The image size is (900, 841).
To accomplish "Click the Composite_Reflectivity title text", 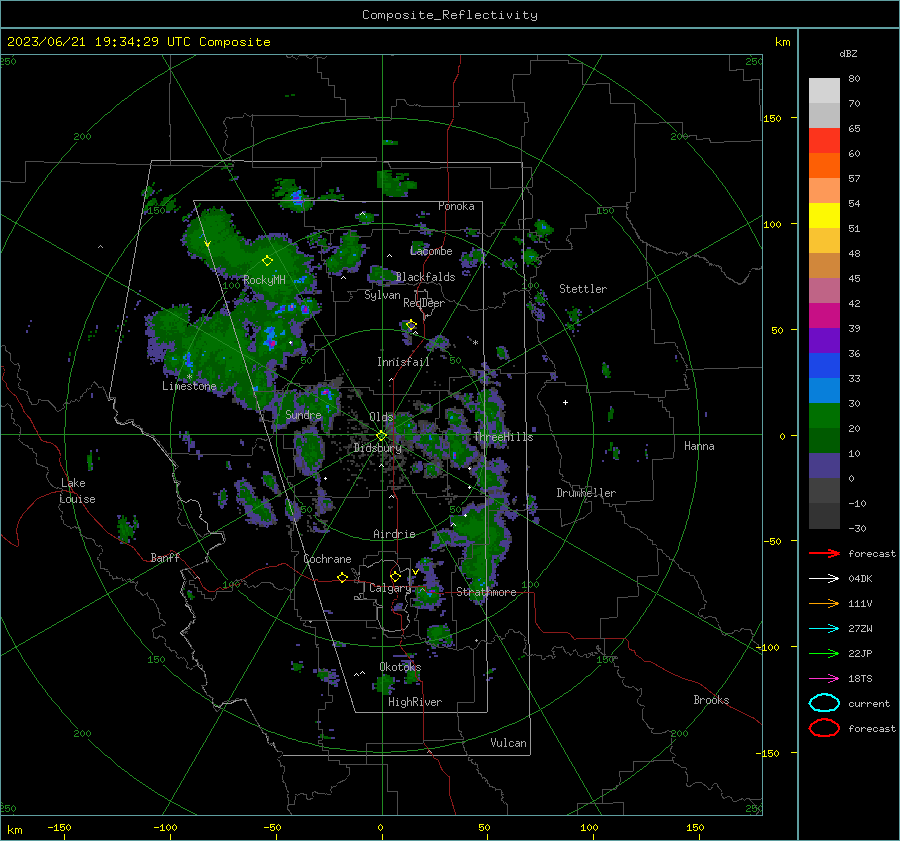I will coord(450,15).
